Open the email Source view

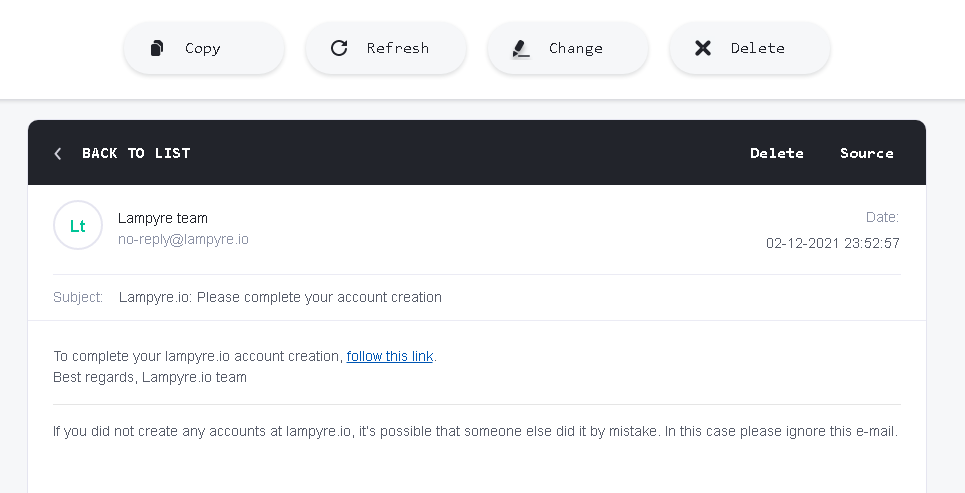coord(867,153)
